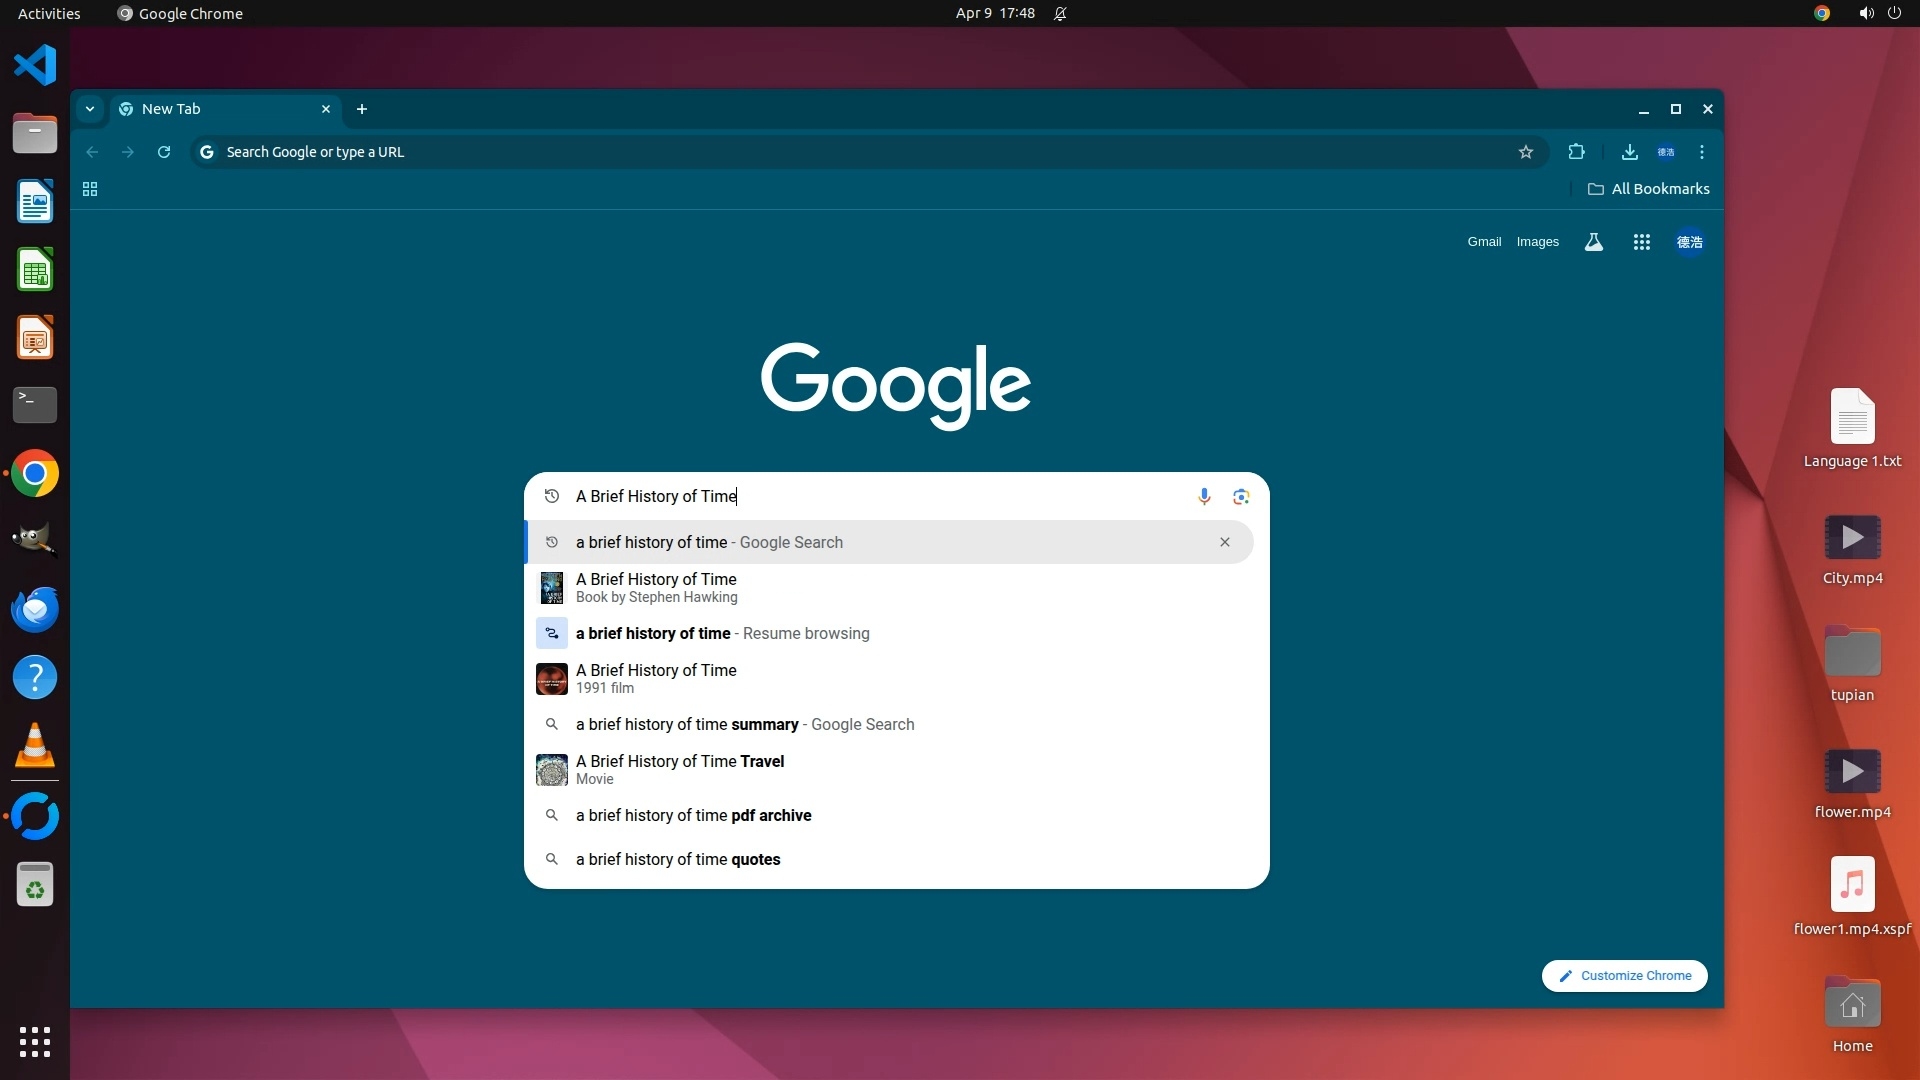The image size is (1920, 1080).
Task: Remove 'a brief history of time' history suggestion
Action: coord(1225,542)
